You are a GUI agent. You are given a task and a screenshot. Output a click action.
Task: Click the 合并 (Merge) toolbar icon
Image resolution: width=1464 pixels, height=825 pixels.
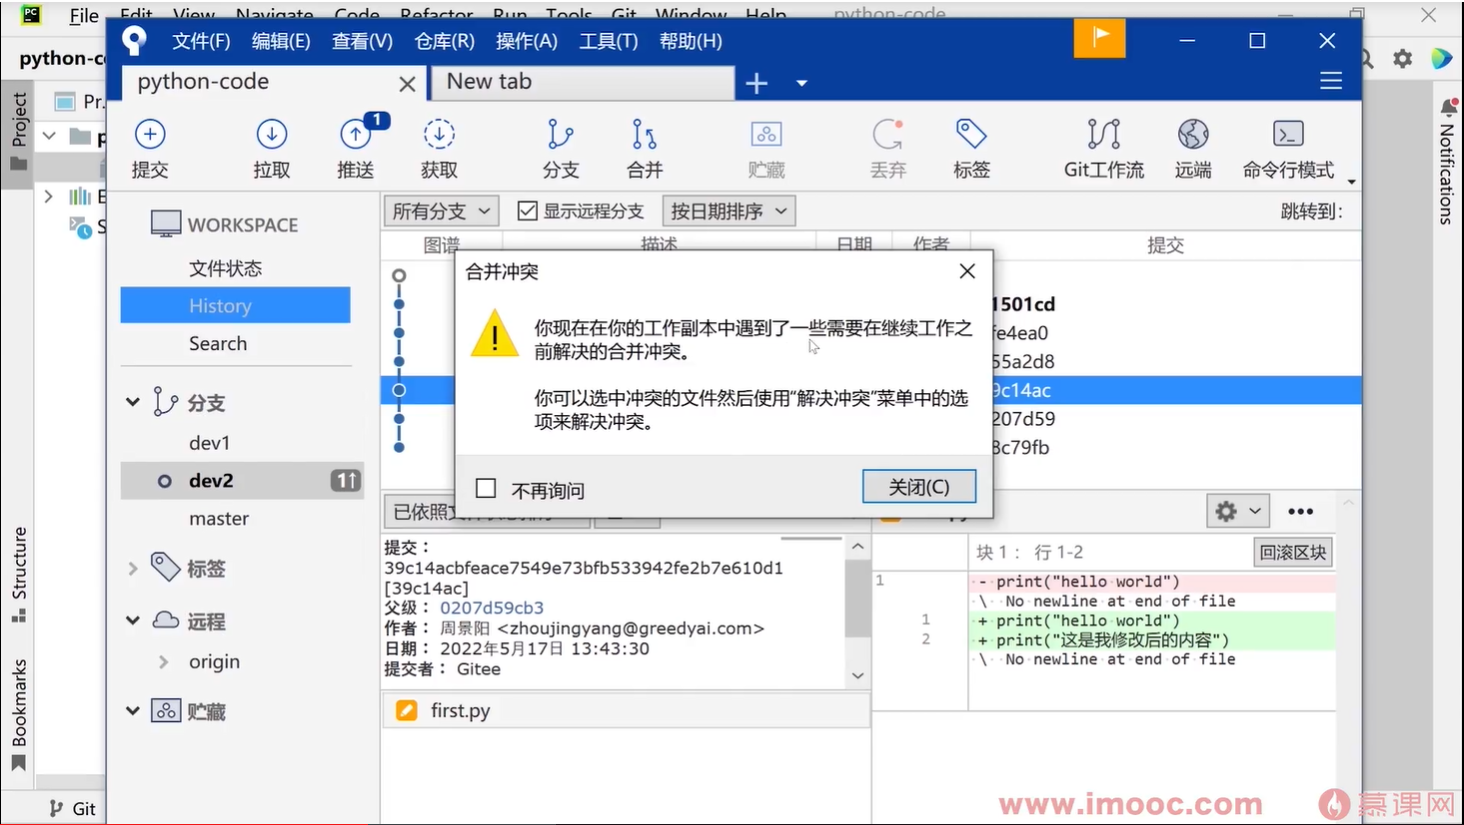pos(643,145)
